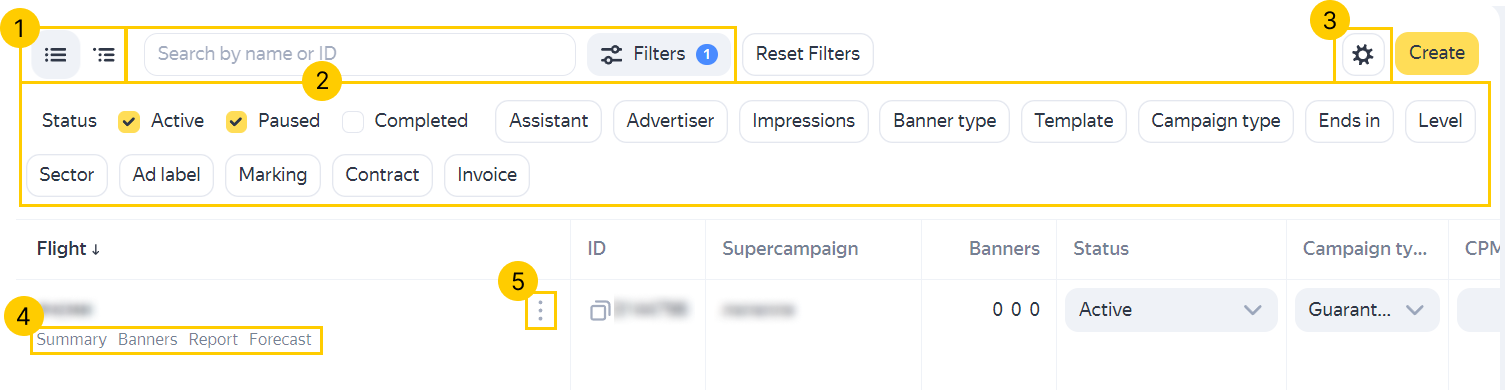1505x390 pixels.
Task: Uncheck the Paused status checkbox
Action: pos(236,121)
